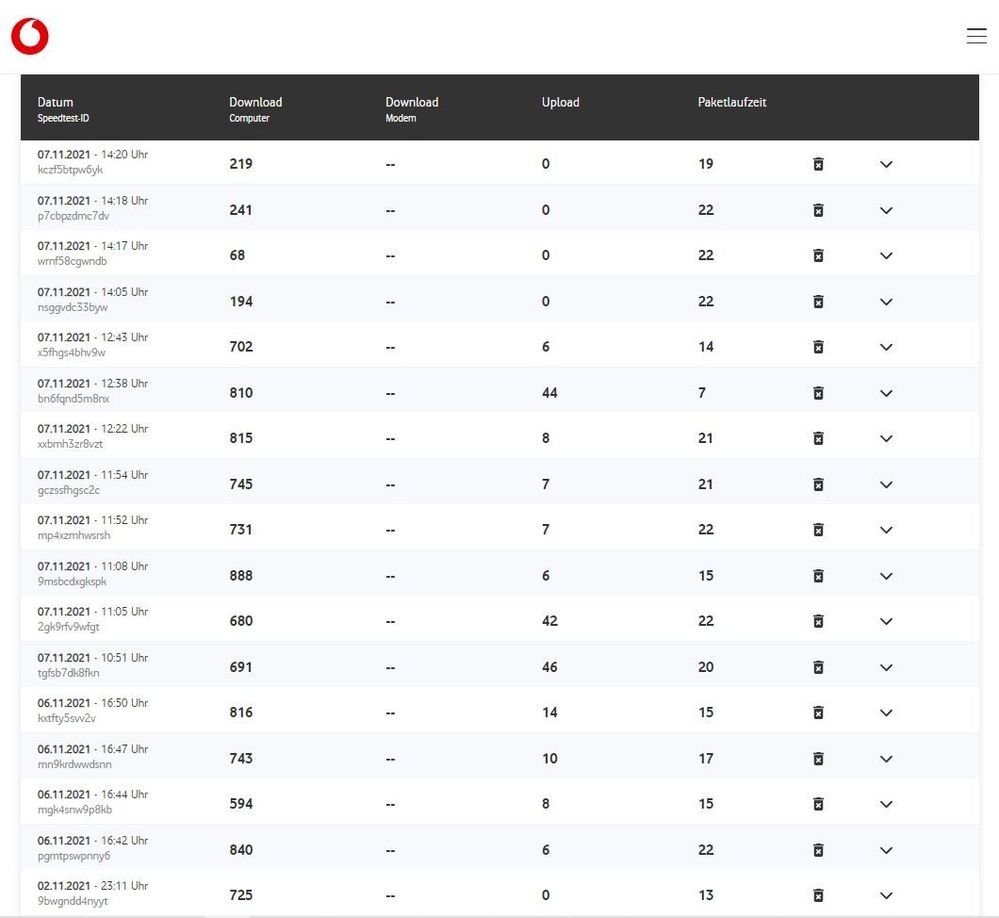Select download value 68
999x918 pixels.
pos(237,255)
